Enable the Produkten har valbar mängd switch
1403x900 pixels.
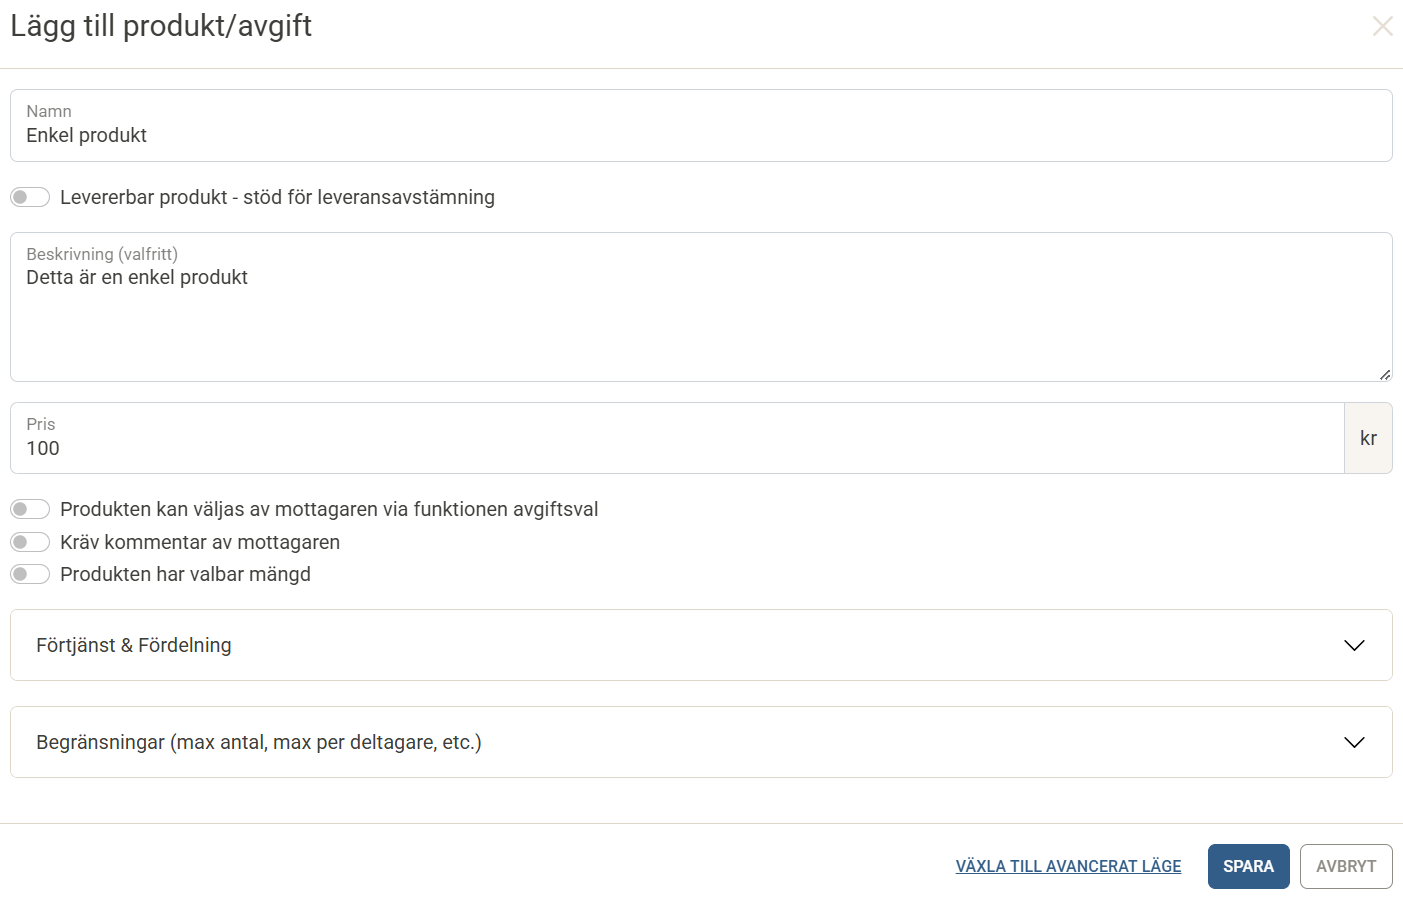click(30, 574)
